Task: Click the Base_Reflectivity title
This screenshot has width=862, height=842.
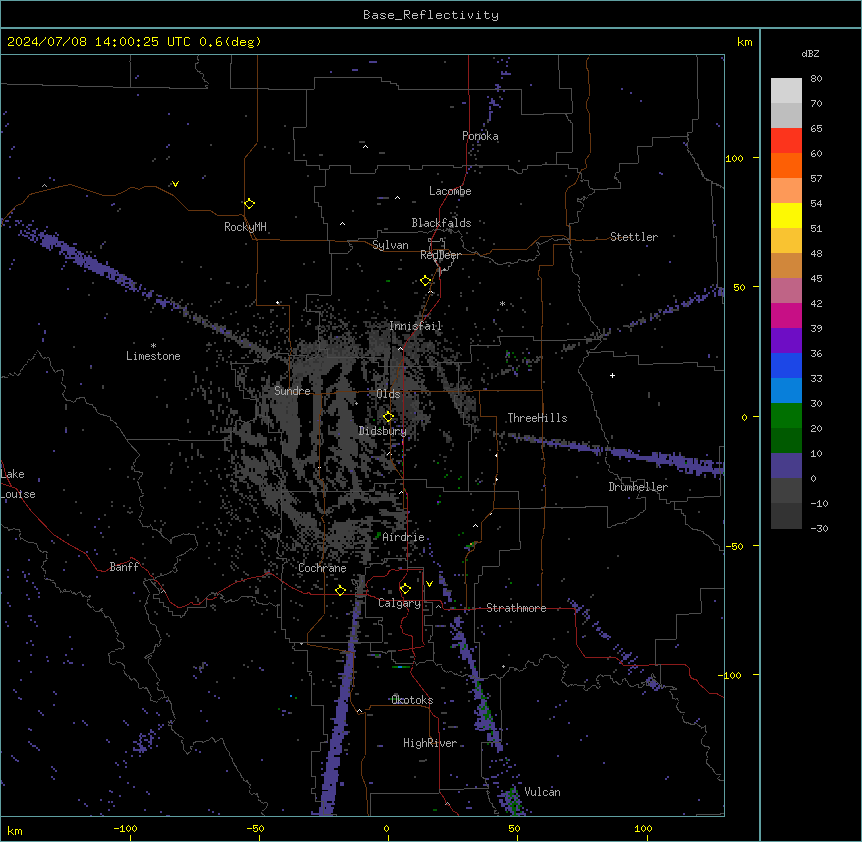Action: [431, 15]
